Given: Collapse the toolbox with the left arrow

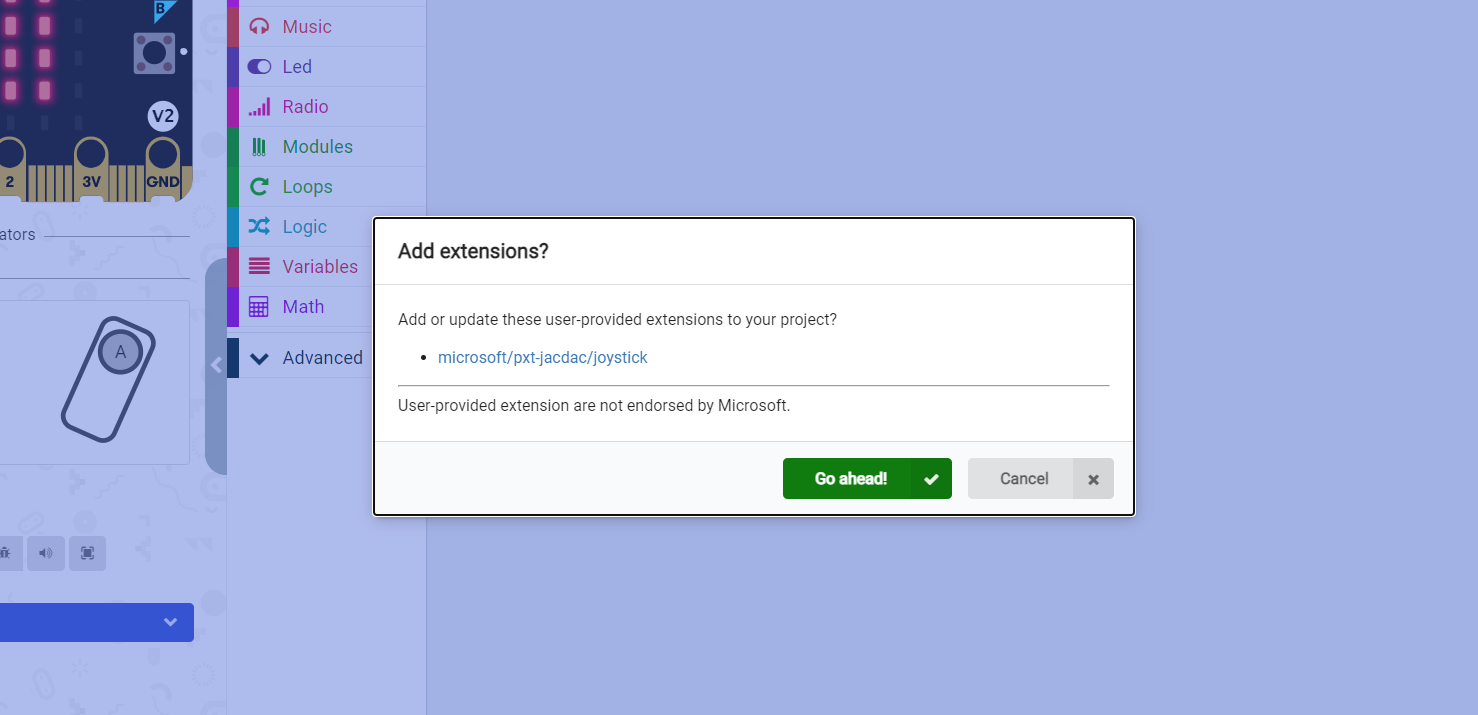Looking at the screenshot, I should [216, 365].
